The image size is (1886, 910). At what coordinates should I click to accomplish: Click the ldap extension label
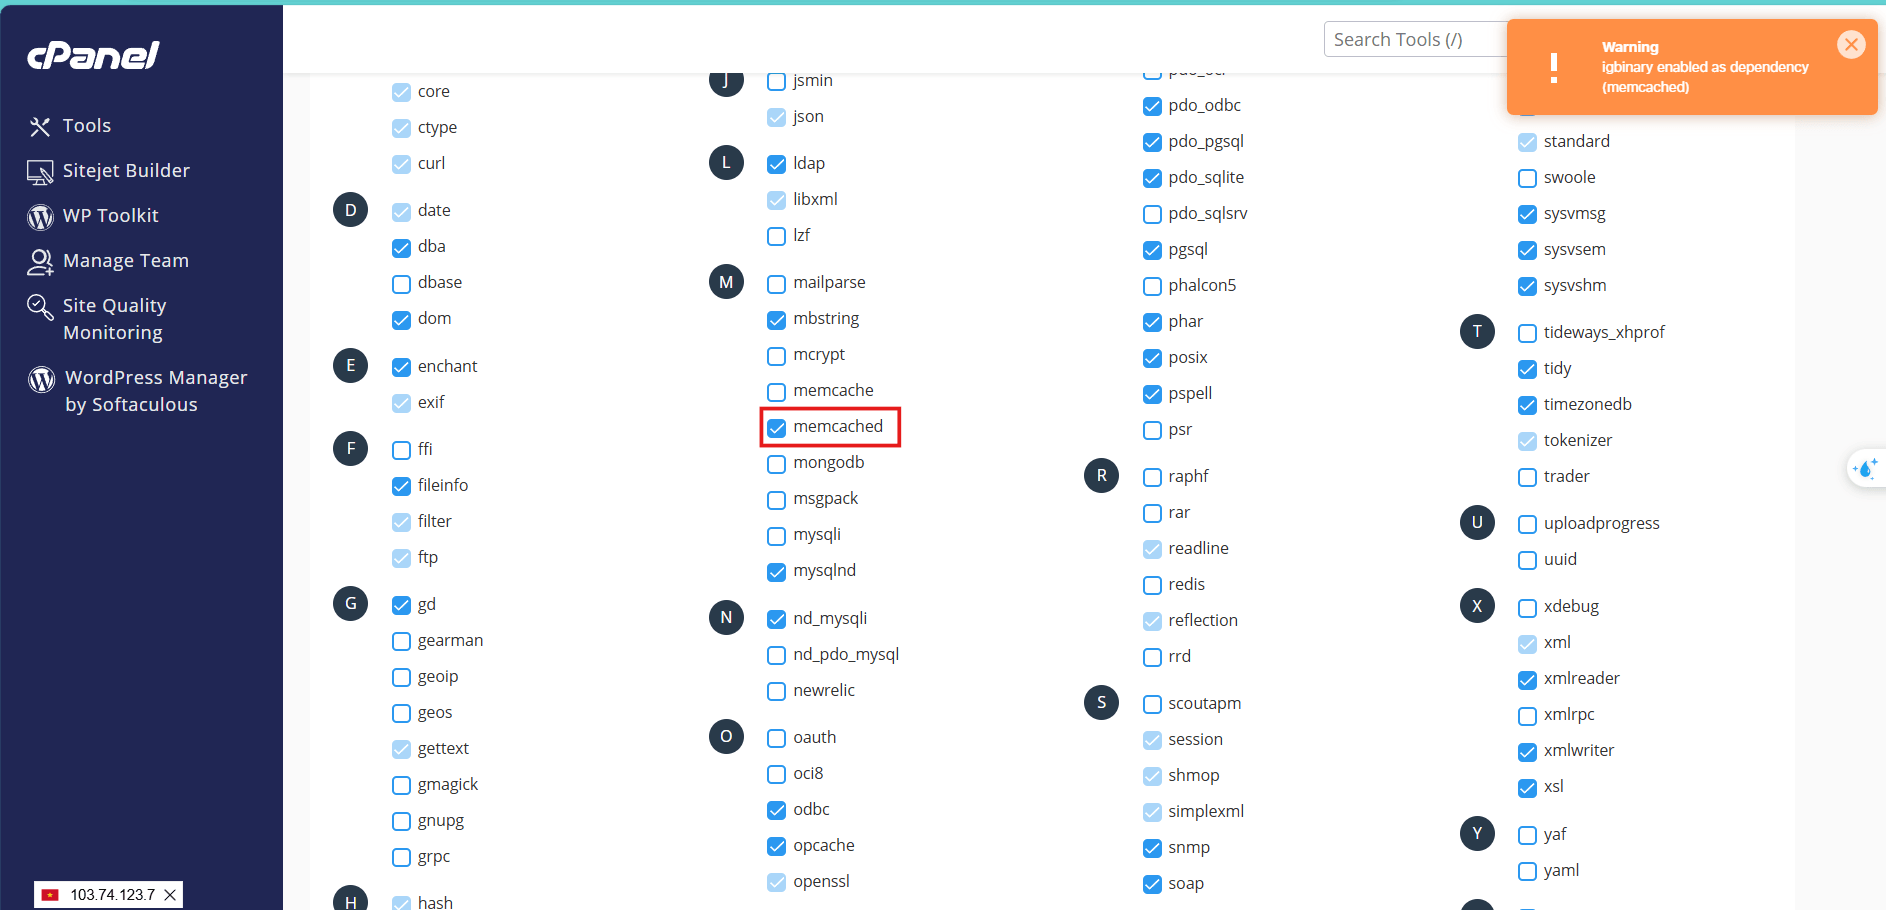click(809, 163)
